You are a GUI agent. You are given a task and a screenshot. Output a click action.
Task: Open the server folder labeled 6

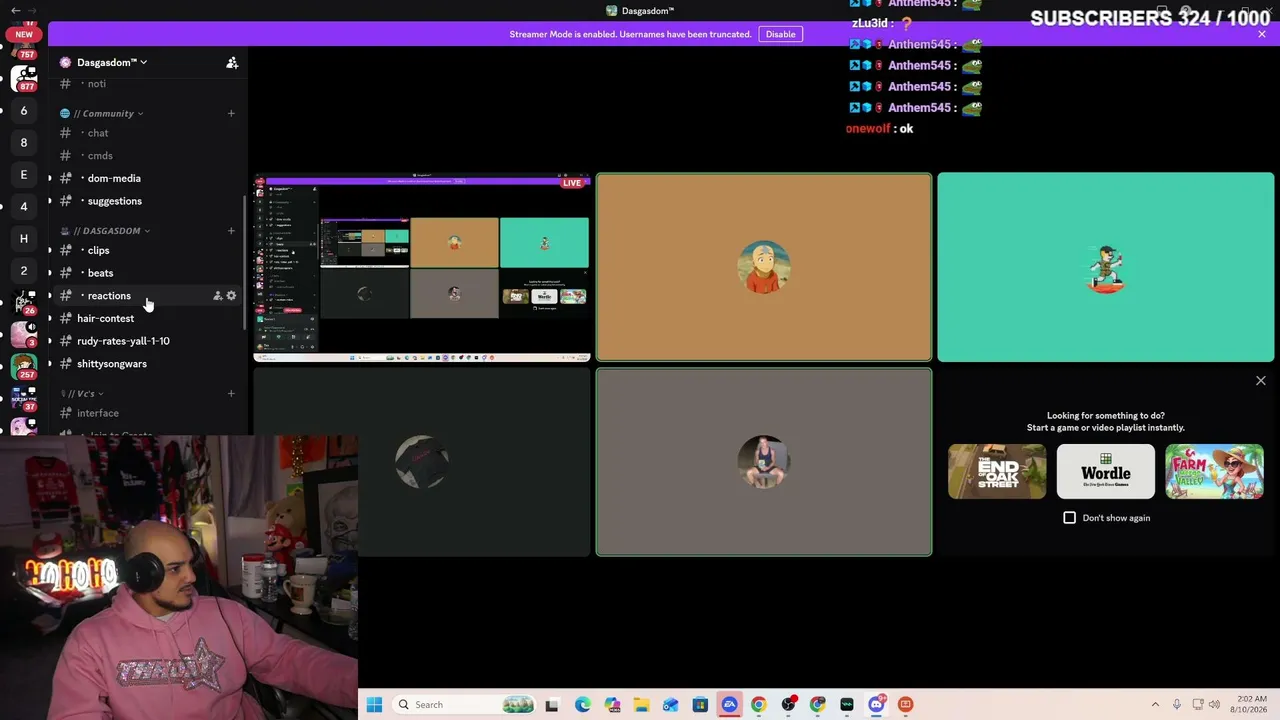pos(24,111)
